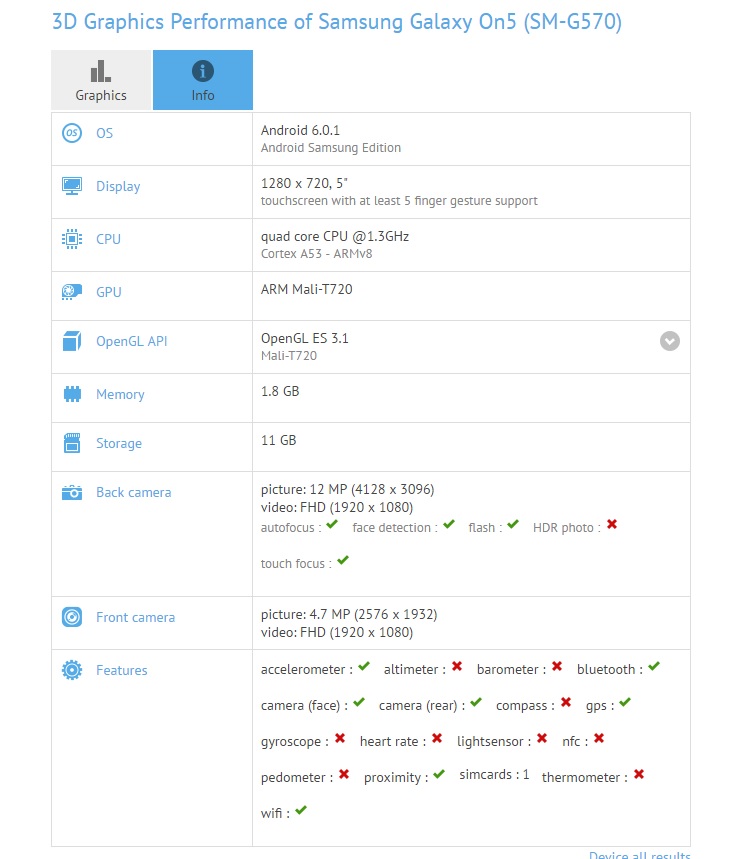Click the 1.8 GB memory value

tap(280, 391)
